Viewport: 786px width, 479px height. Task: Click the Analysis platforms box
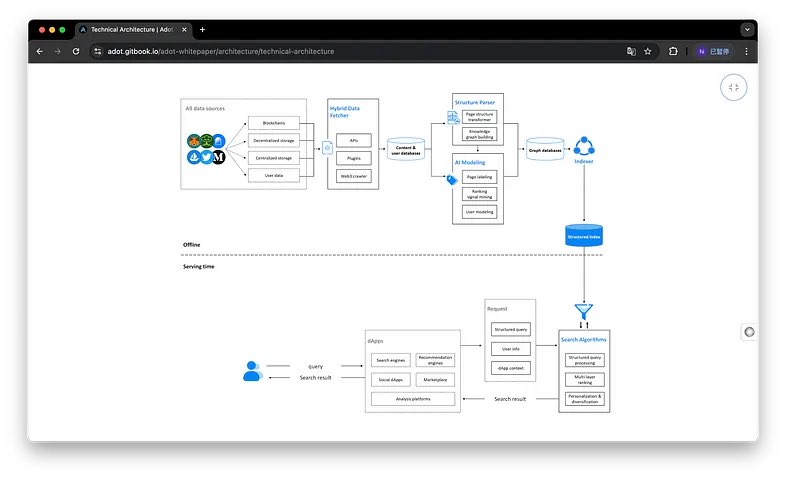(413, 399)
